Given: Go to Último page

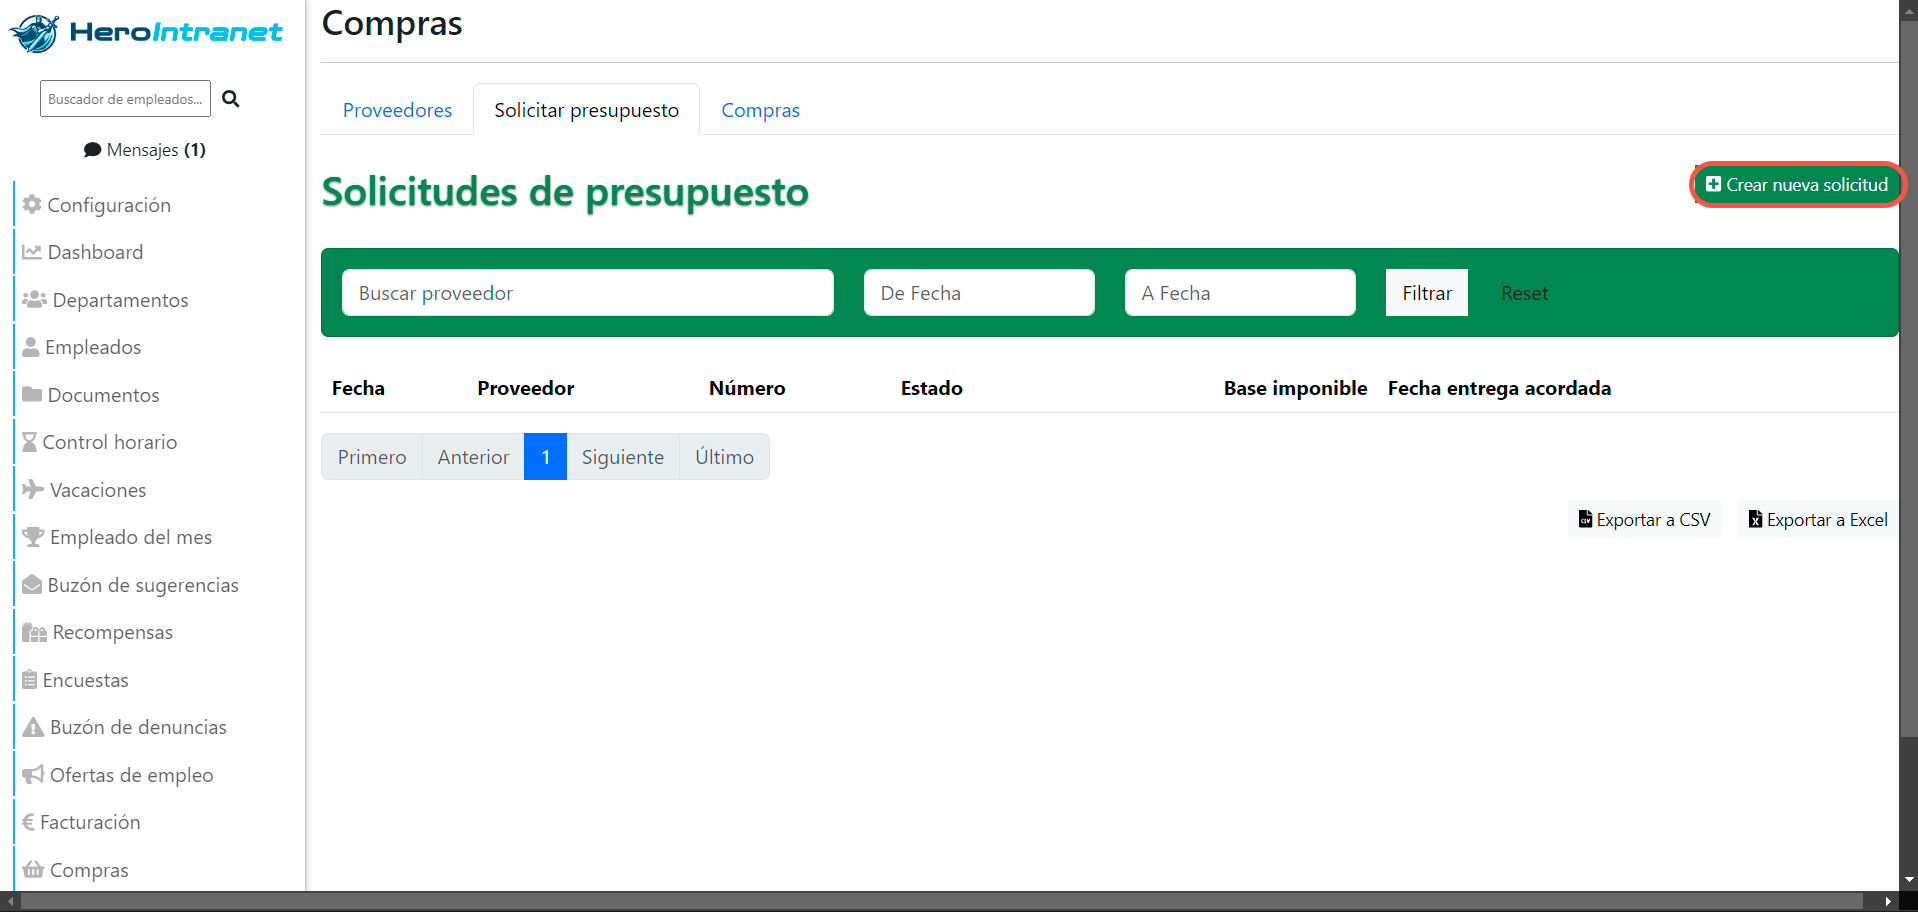Looking at the screenshot, I should pos(724,457).
